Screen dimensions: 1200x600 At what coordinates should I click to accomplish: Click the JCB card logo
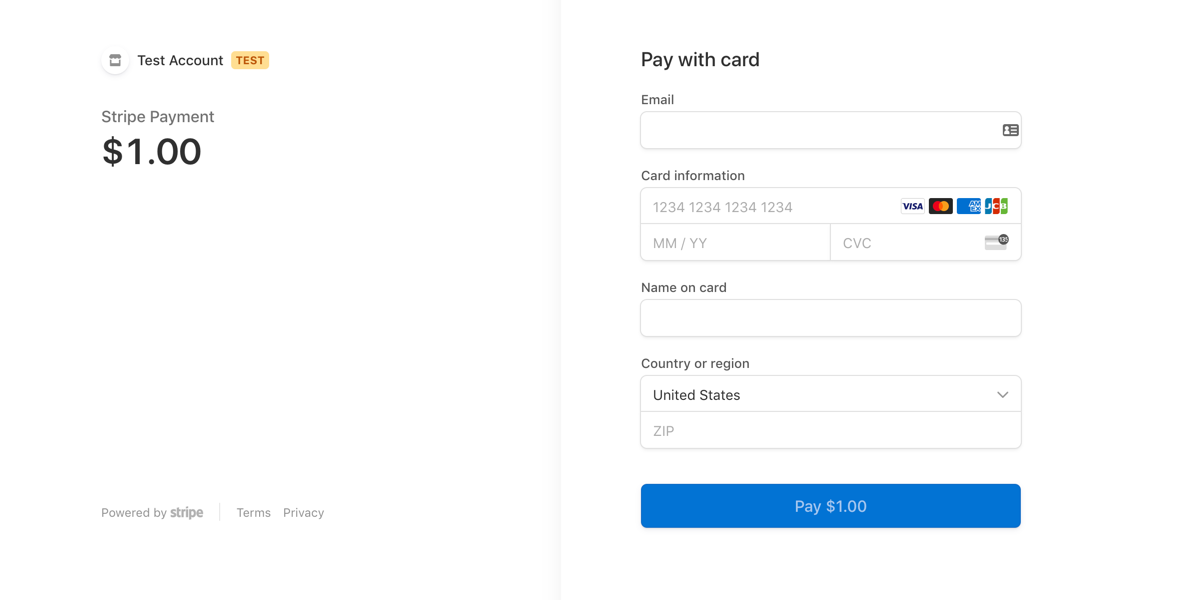(996, 206)
